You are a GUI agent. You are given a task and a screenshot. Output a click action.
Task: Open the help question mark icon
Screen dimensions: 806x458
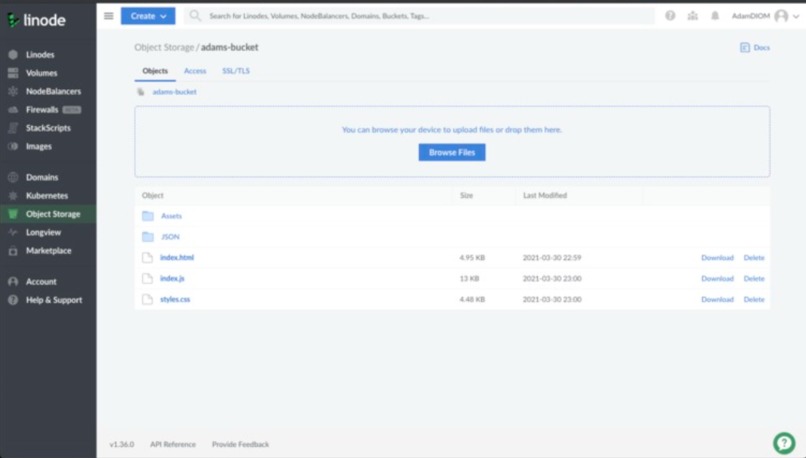point(670,16)
